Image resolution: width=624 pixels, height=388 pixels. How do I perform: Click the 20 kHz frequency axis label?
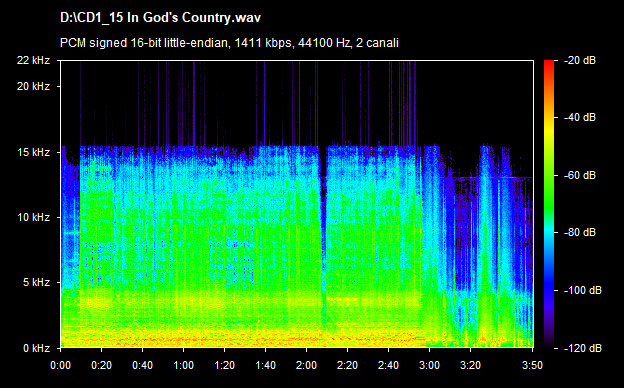coord(33,86)
